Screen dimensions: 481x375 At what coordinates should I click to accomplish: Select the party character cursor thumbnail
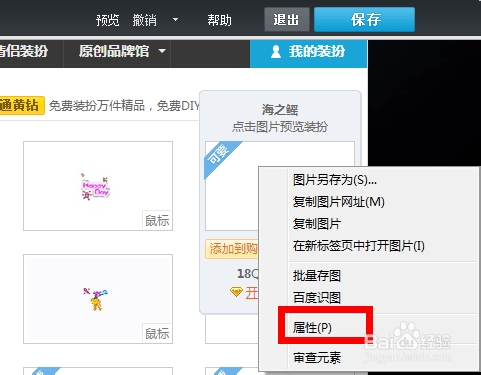point(98,299)
